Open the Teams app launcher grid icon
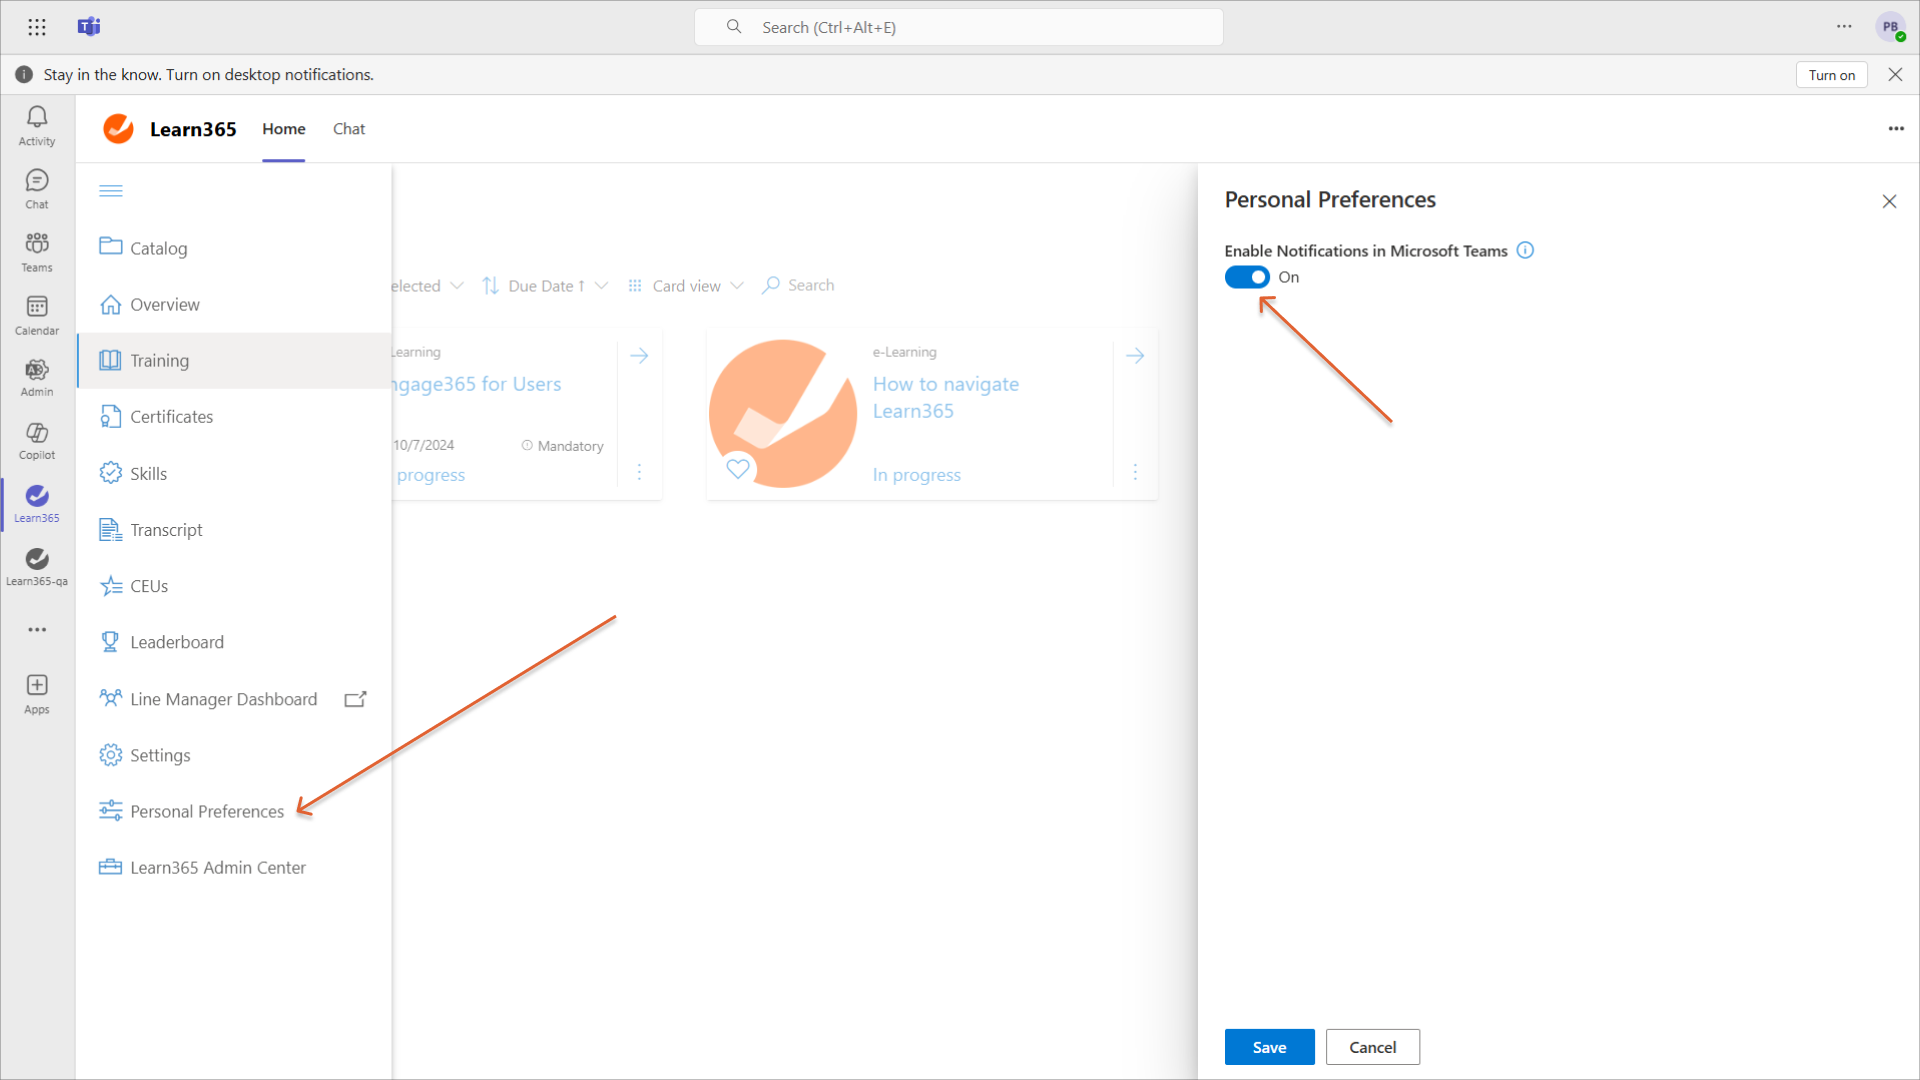The width and height of the screenshot is (1920, 1080). 37,27
